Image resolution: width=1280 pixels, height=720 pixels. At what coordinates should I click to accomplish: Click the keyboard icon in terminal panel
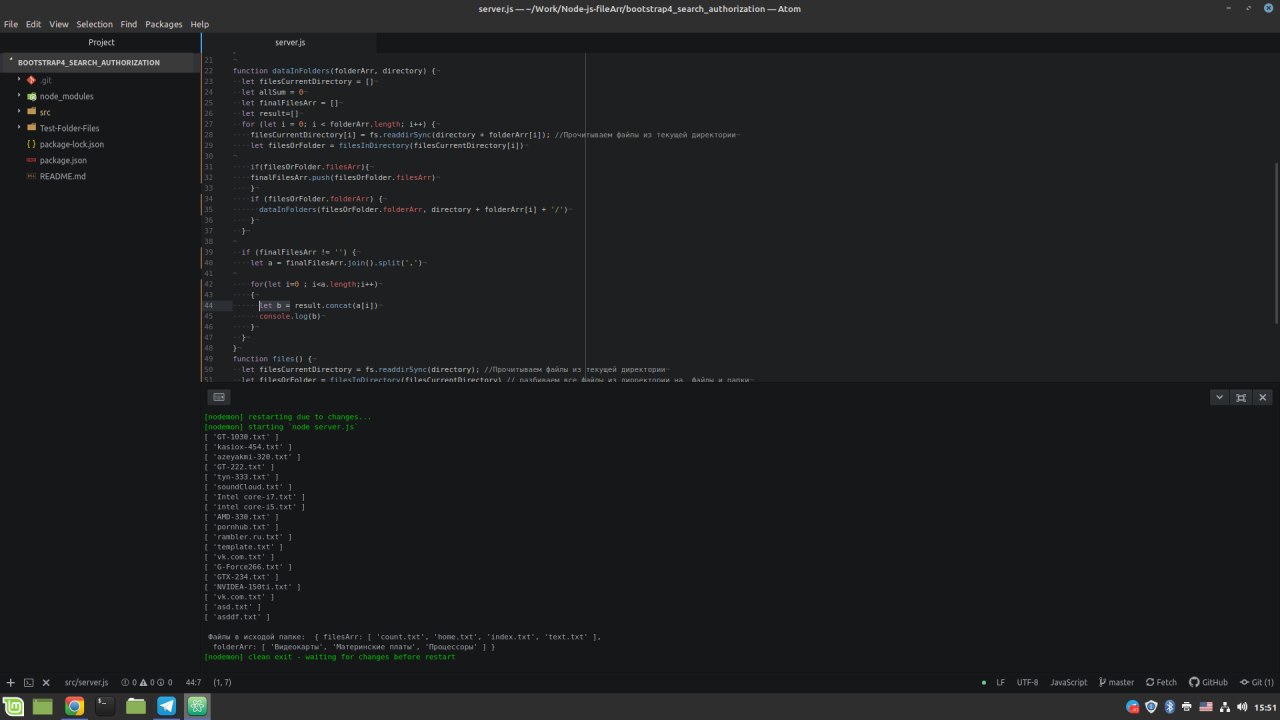coord(219,397)
